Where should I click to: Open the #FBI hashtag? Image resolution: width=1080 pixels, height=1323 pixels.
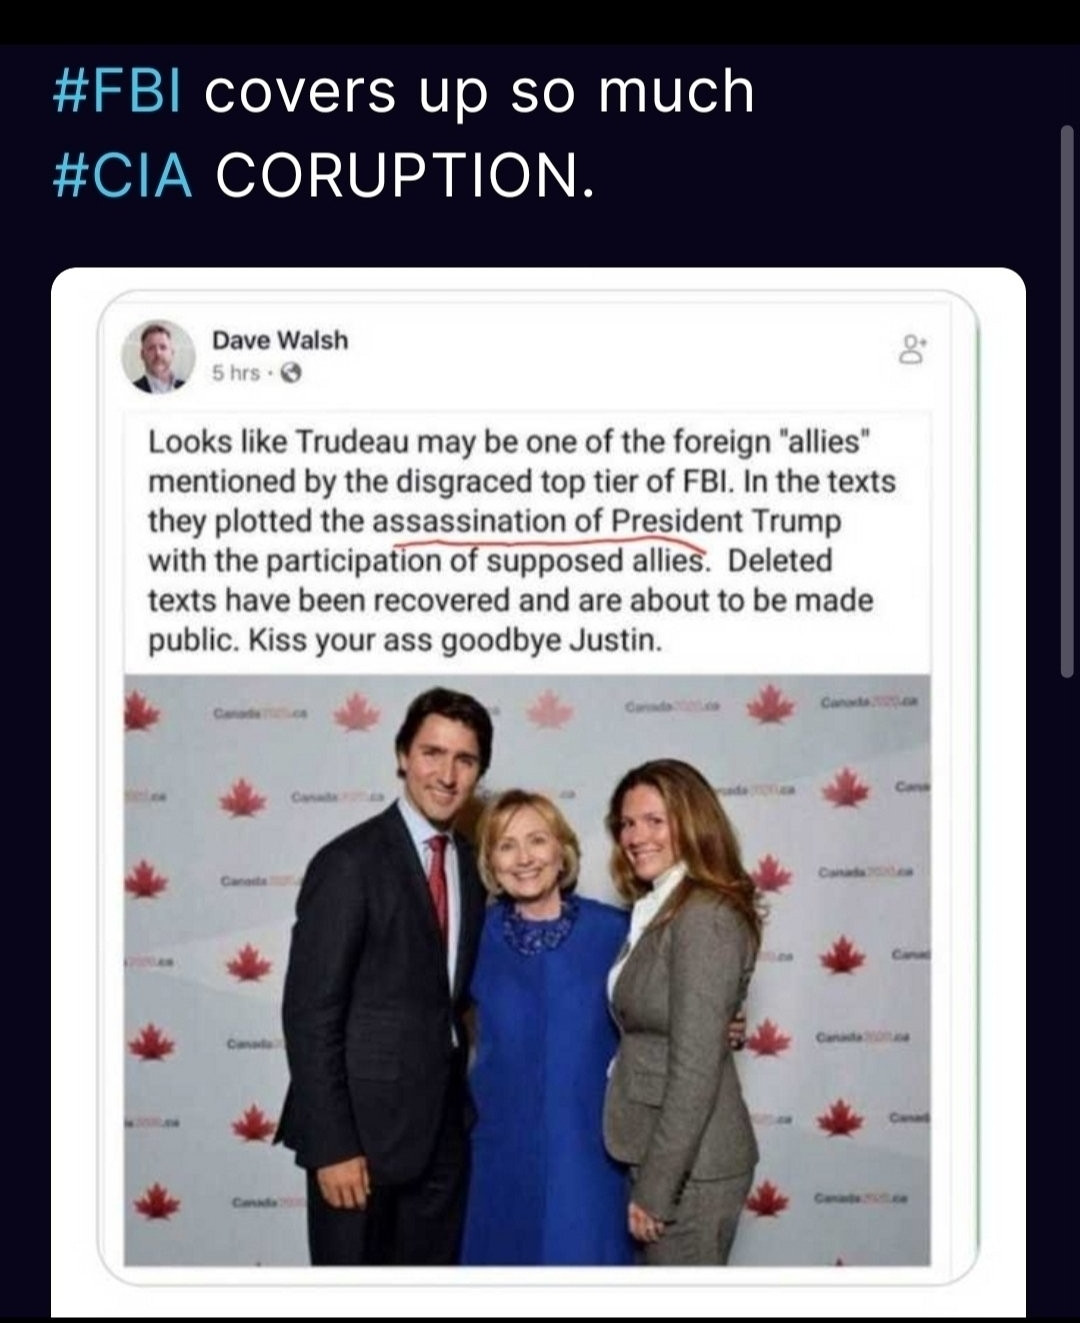click(117, 92)
